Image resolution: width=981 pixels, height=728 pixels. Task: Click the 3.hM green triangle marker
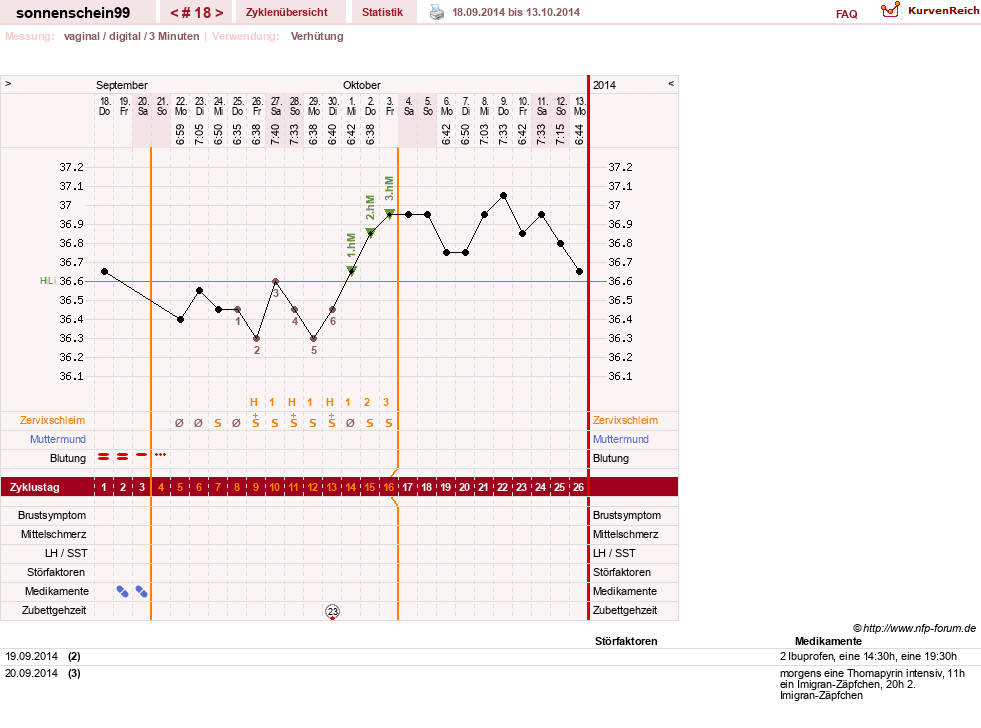(389, 213)
